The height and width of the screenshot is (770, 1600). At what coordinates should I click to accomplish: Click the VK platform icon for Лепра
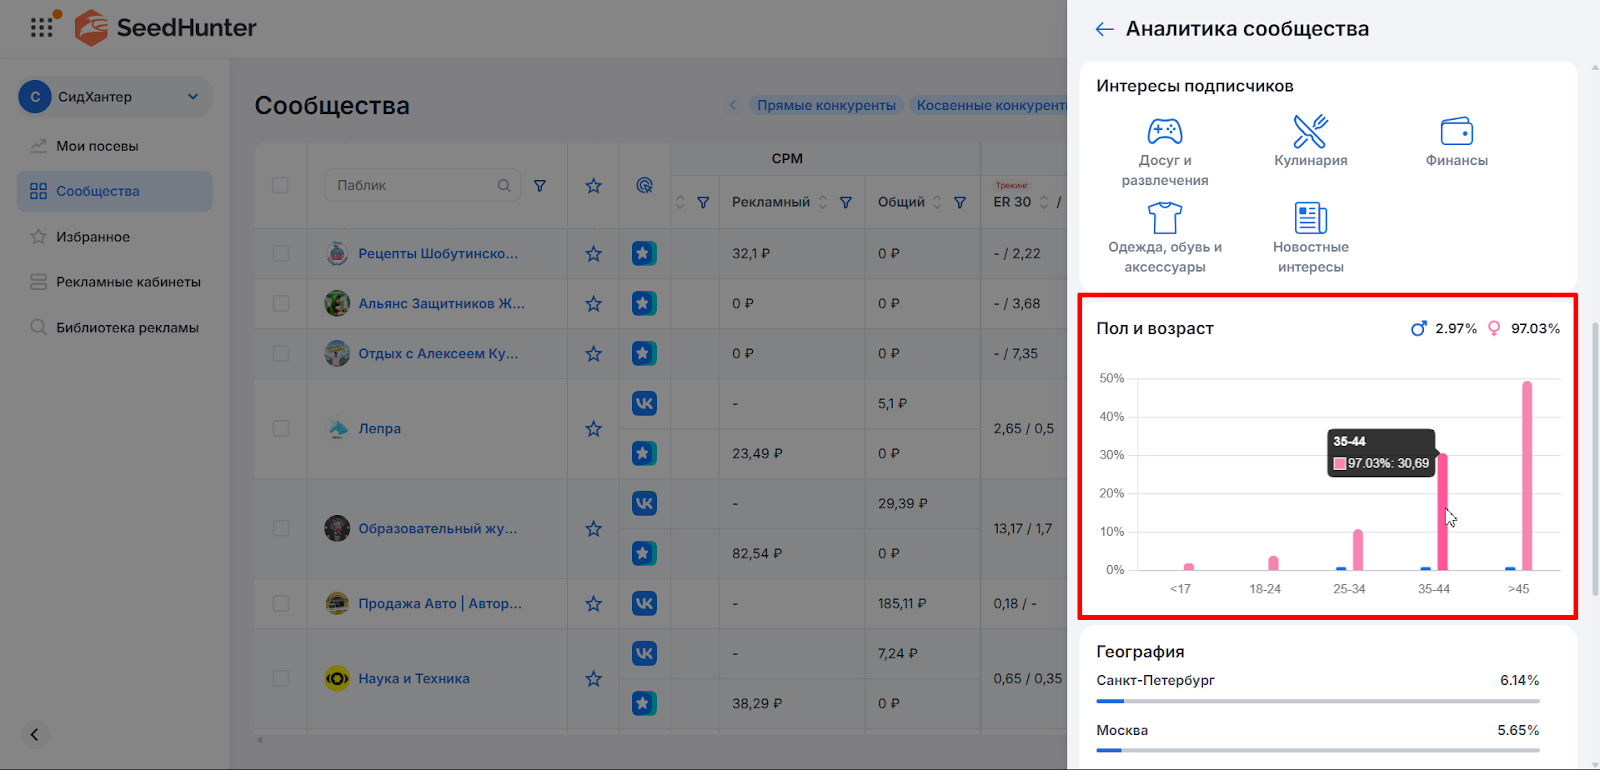point(644,404)
